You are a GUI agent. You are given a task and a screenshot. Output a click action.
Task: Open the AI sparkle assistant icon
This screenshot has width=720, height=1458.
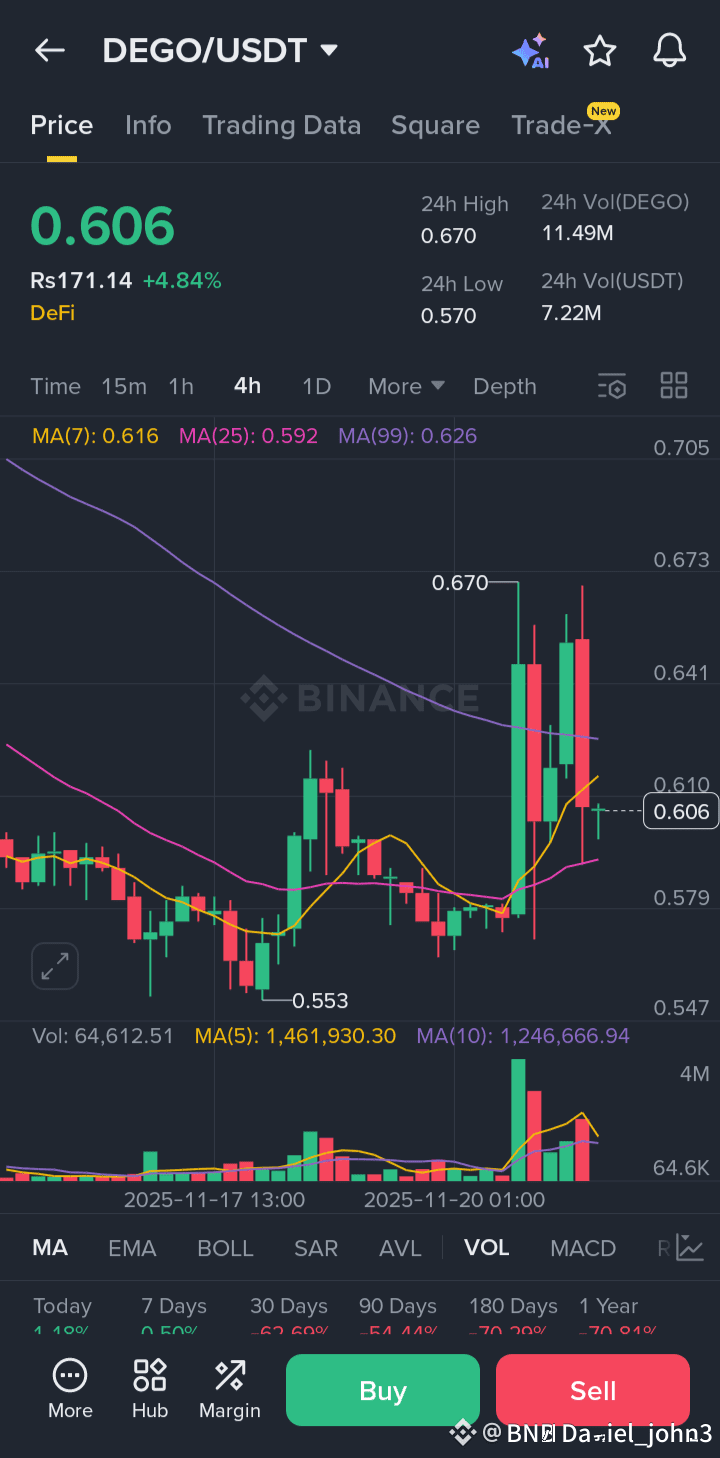coord(530,51)
